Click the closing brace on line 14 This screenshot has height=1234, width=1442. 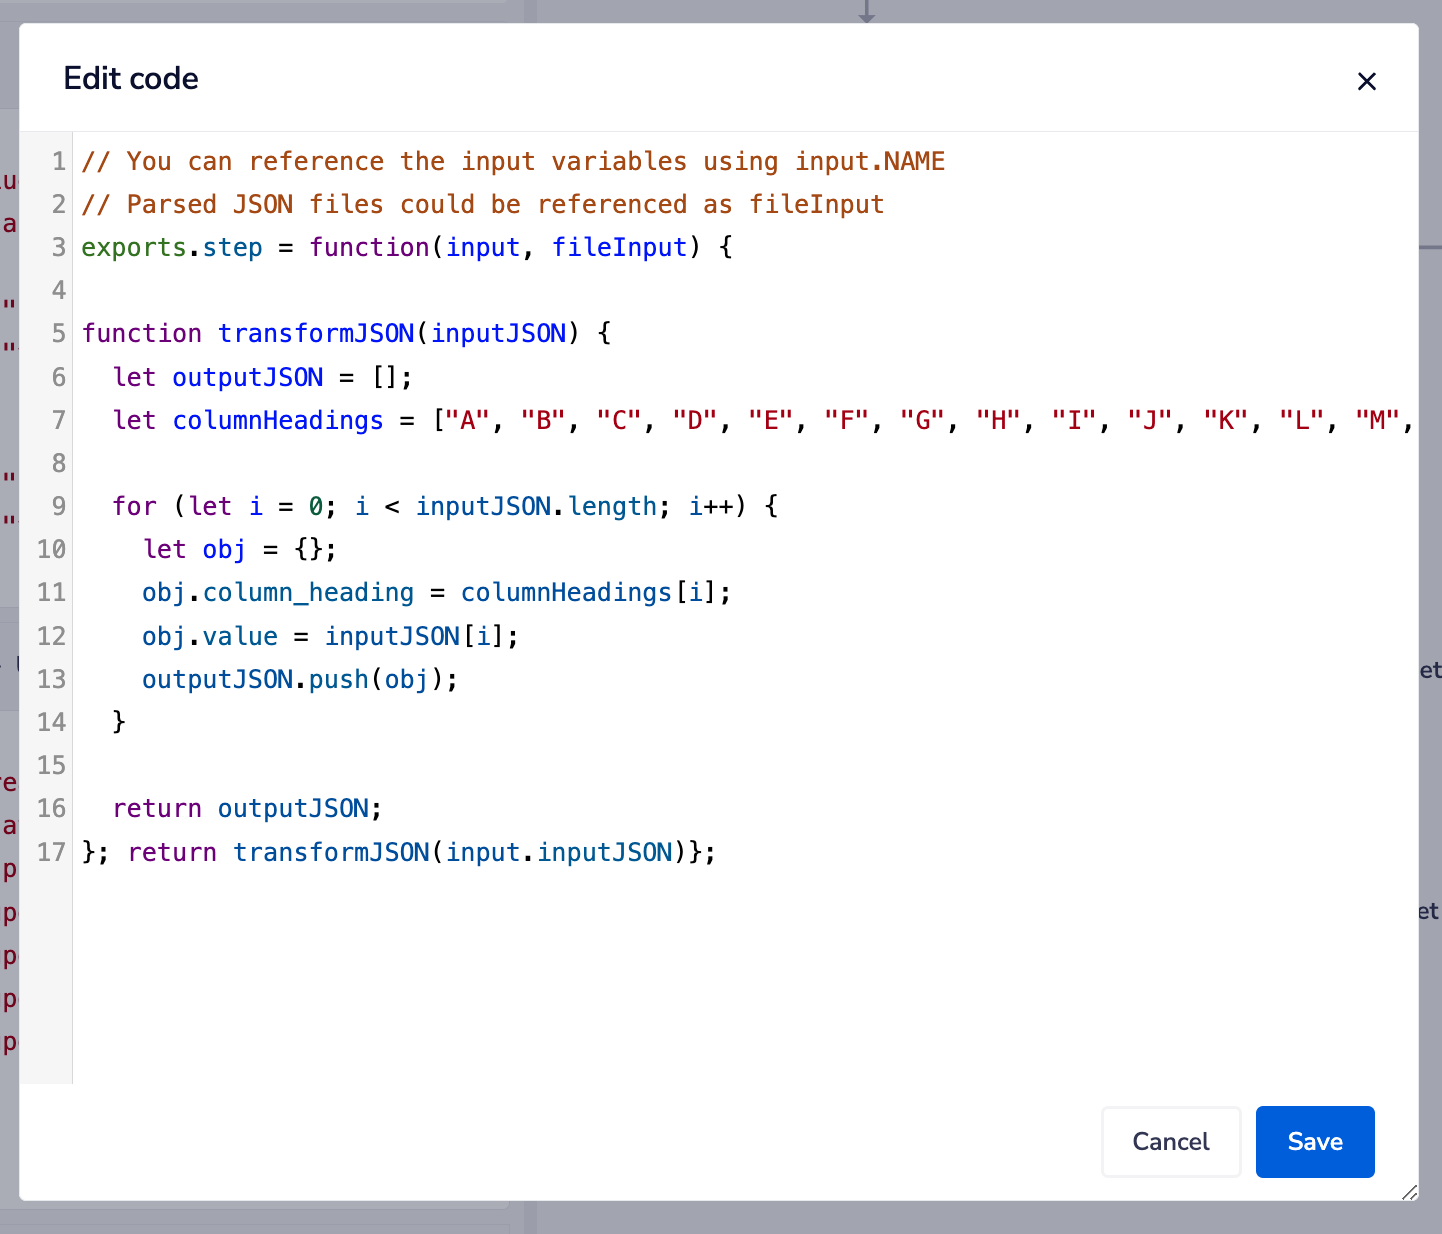(118, 722)
